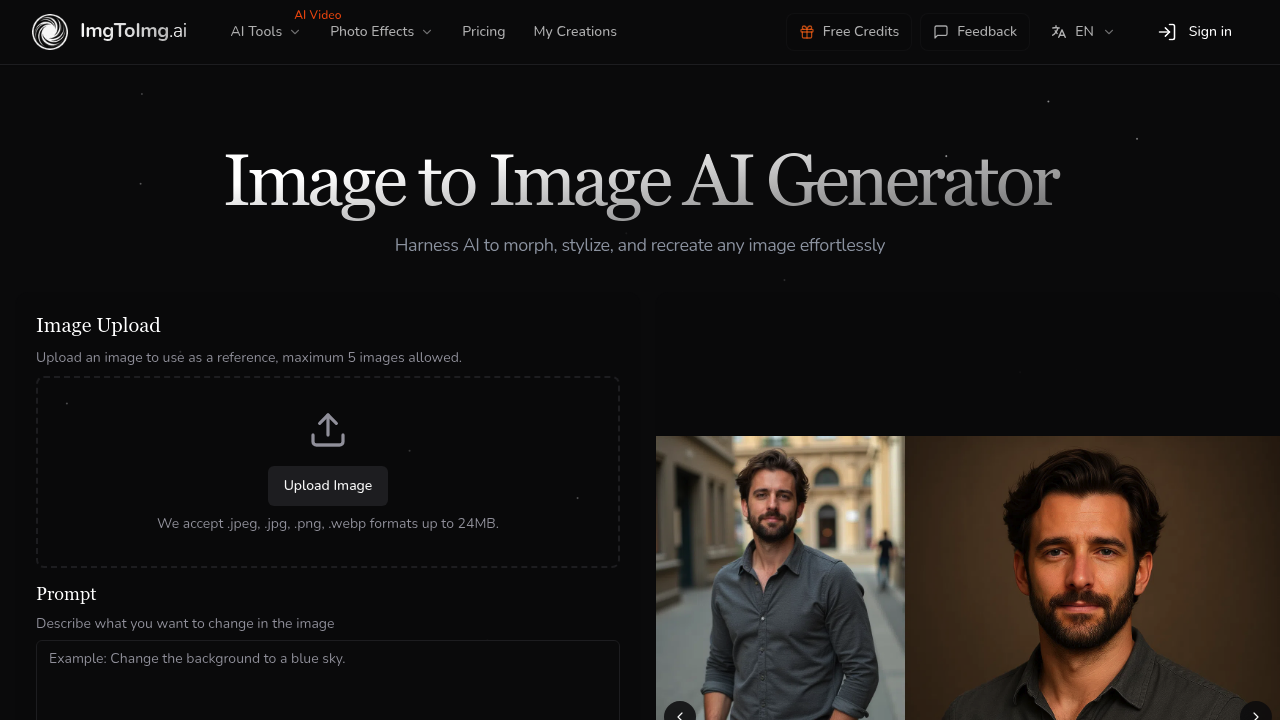The image size is (1280, 720).
Task: Click the sign-in arrow icon
Action: (x=1167, y=31)
